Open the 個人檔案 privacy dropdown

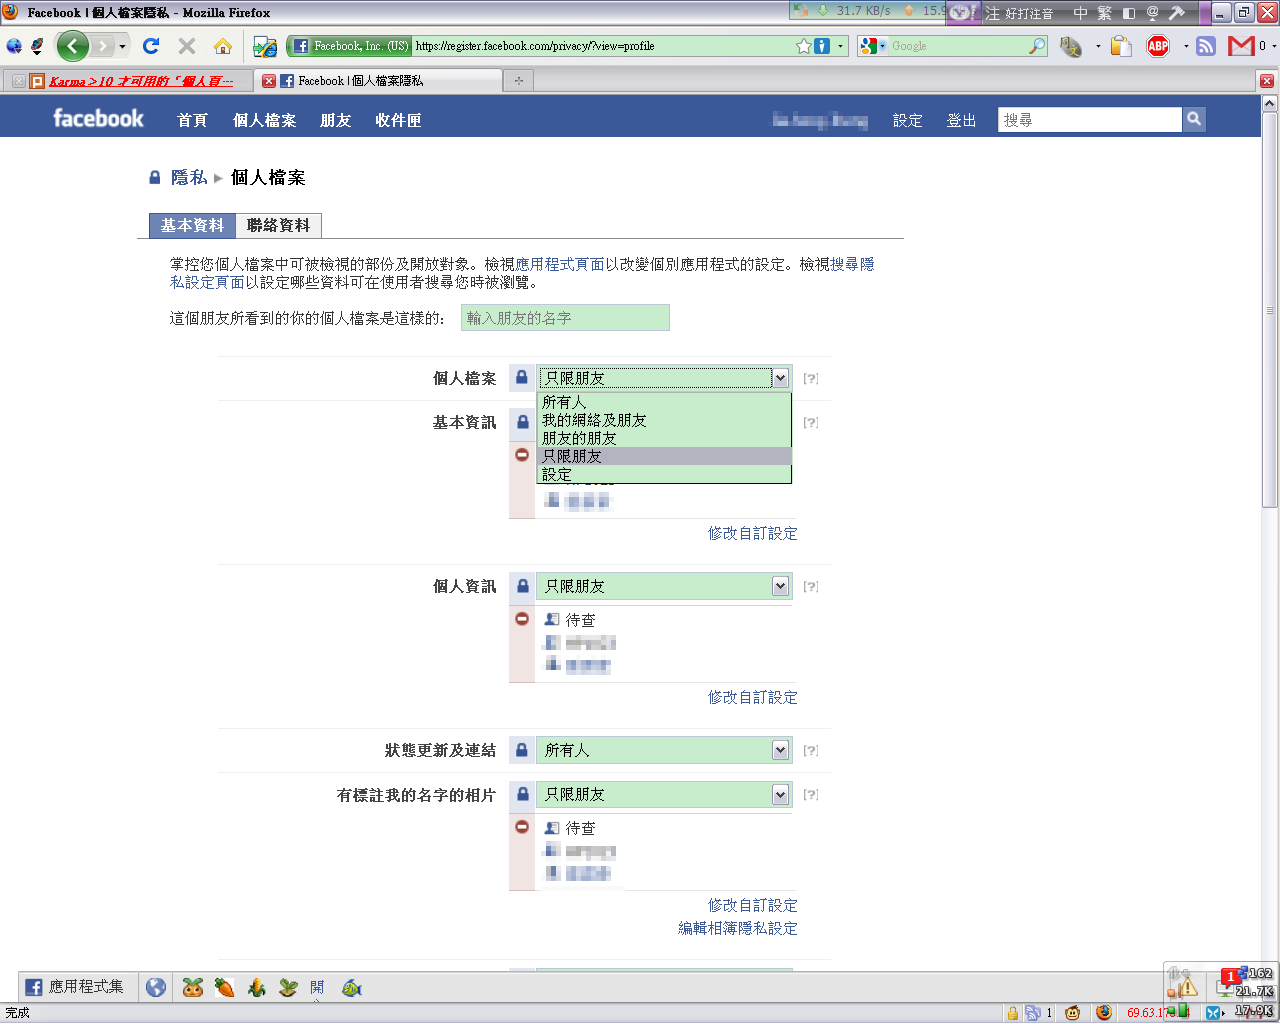tap(664, 378)
